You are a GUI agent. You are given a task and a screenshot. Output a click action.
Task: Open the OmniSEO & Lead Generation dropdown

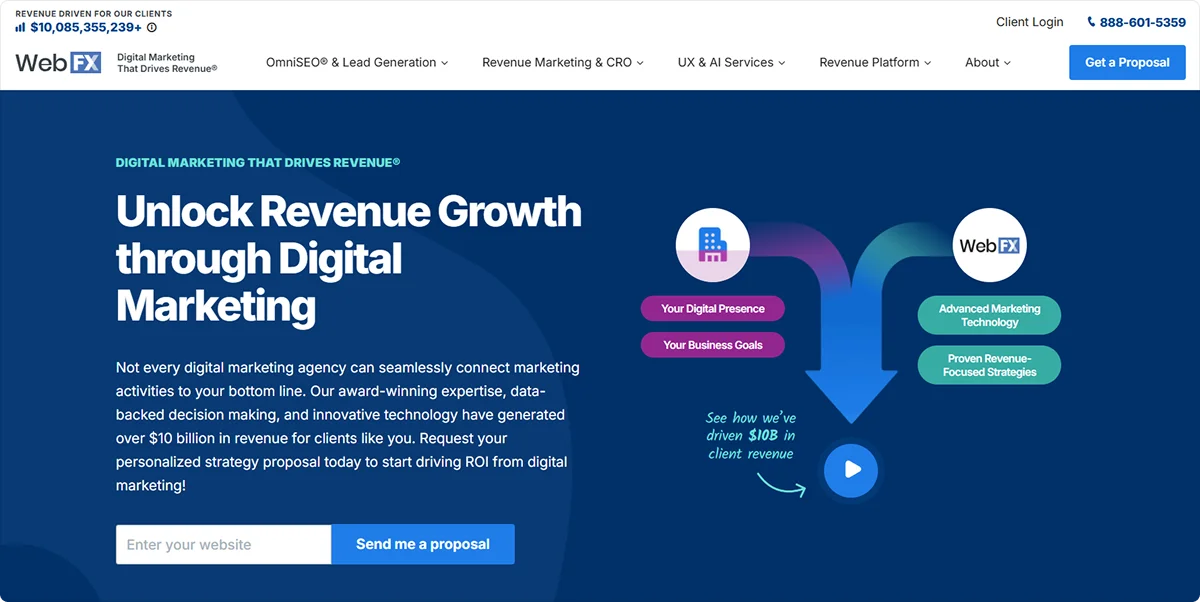click(x=356, y=62)
